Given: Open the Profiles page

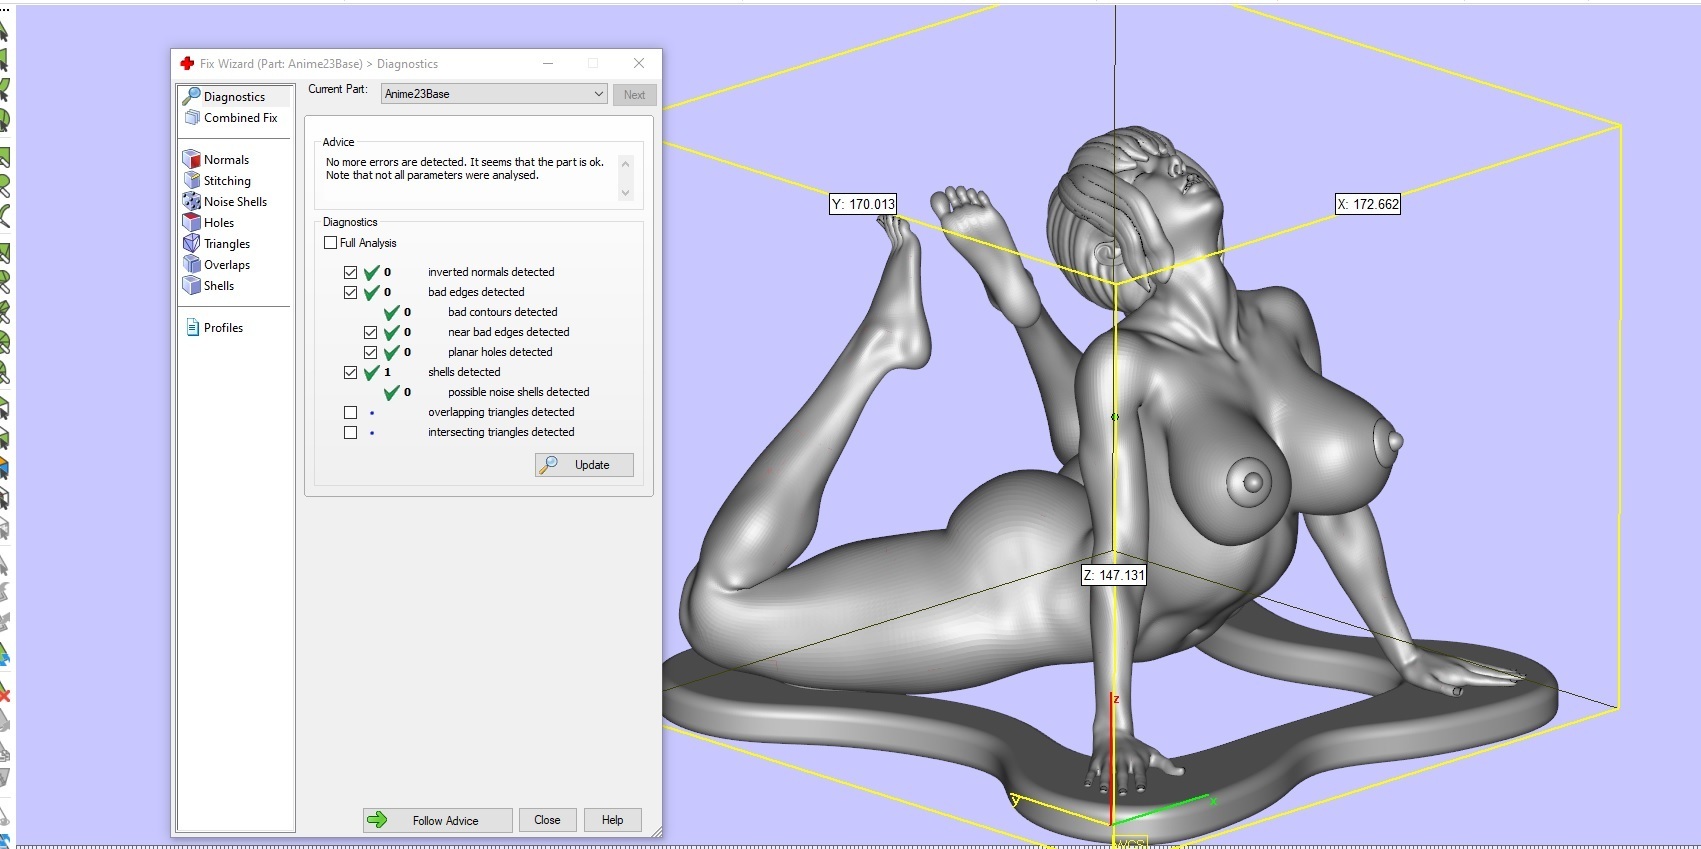Looking at the screenshot, I should pyautogui.click(x=223, y=328).
